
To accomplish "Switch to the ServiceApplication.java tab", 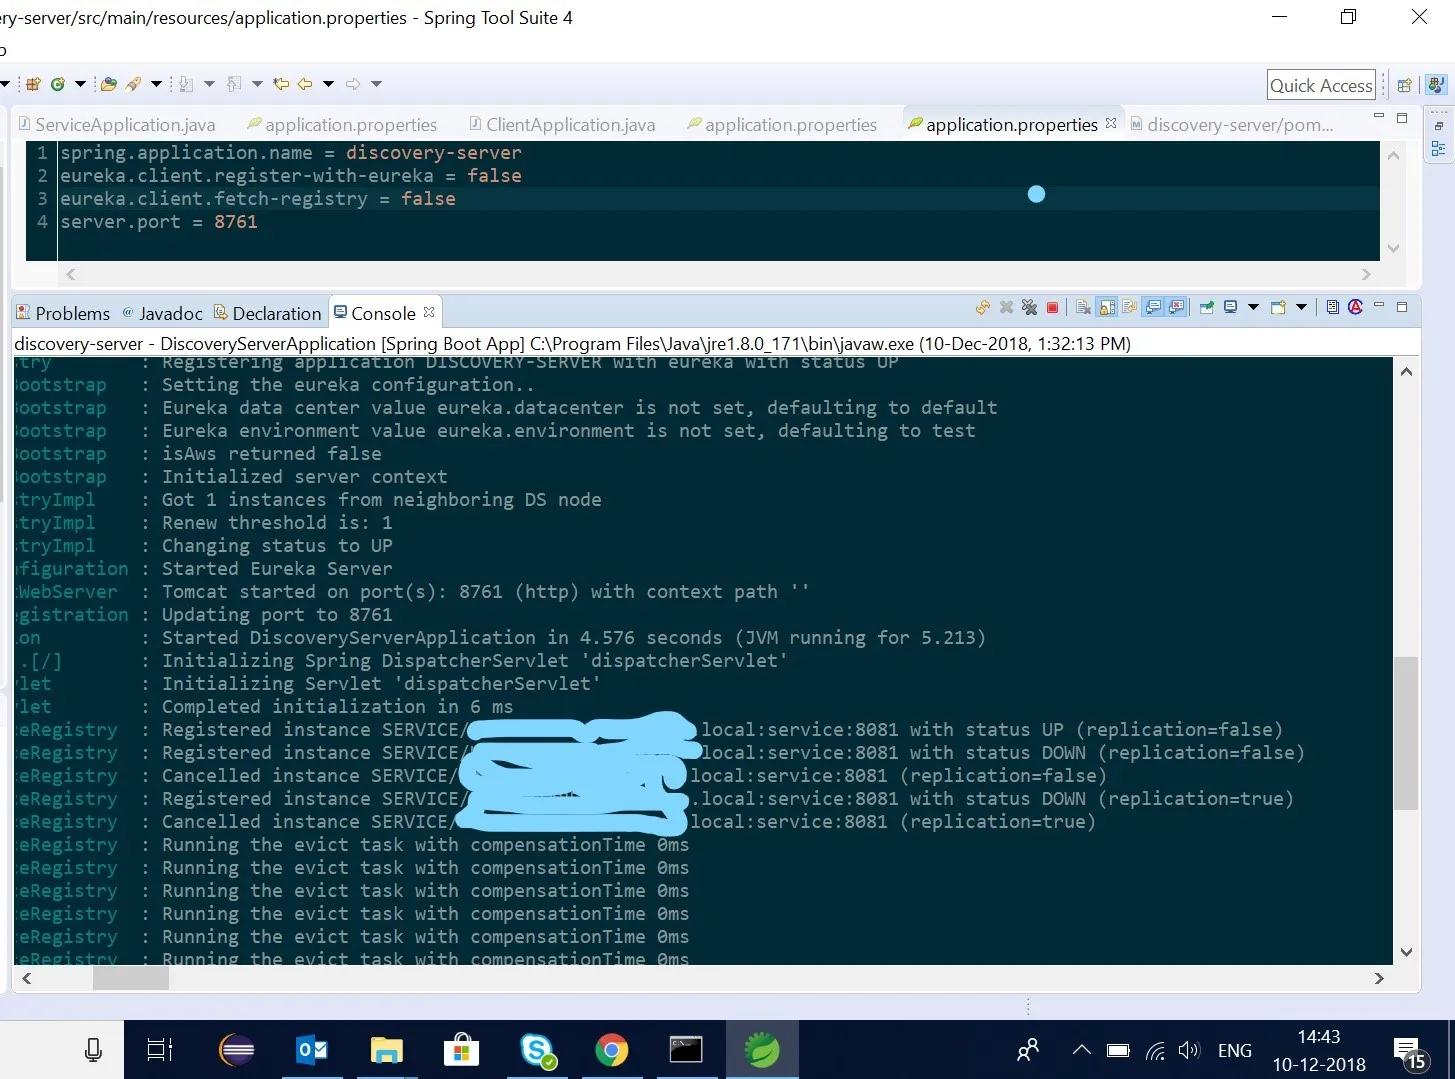I will click(x=117, y=124).
